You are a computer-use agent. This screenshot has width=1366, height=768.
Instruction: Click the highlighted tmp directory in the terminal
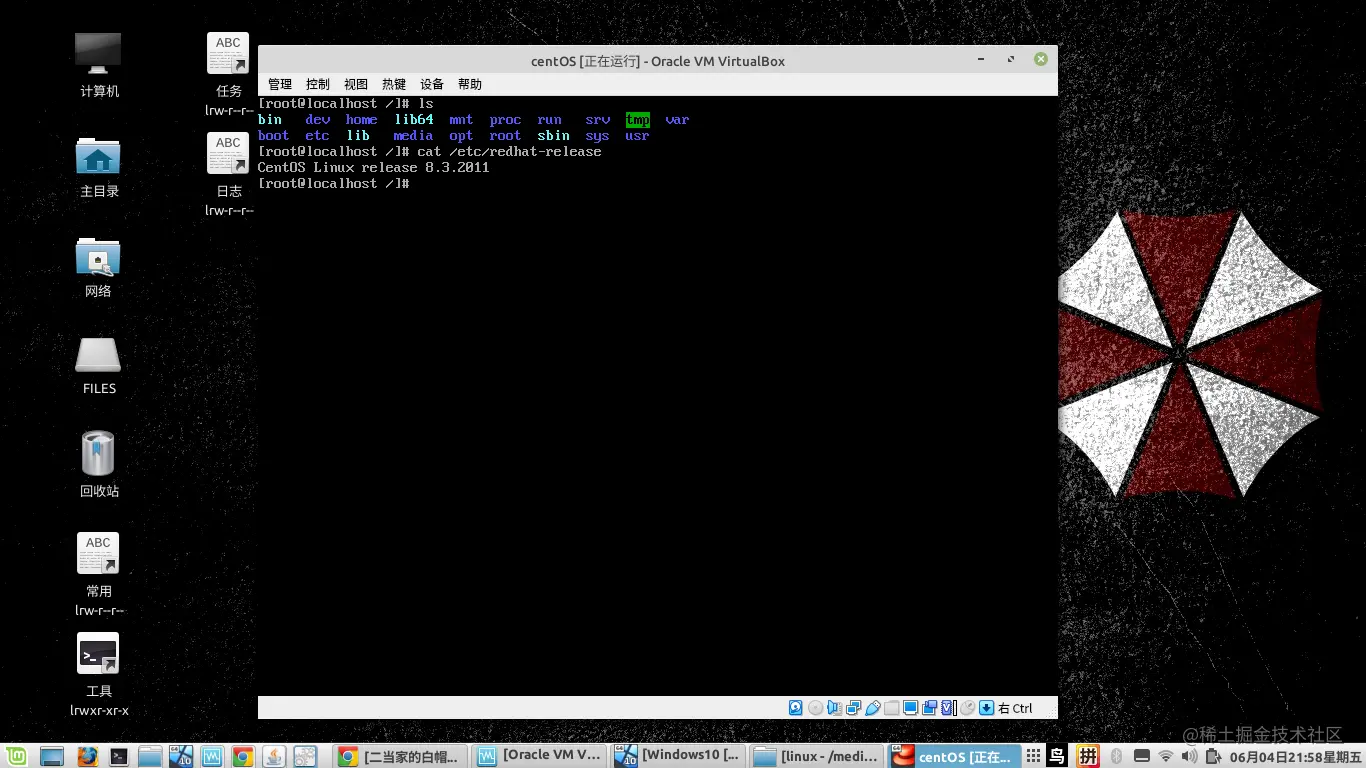[638, 120]
